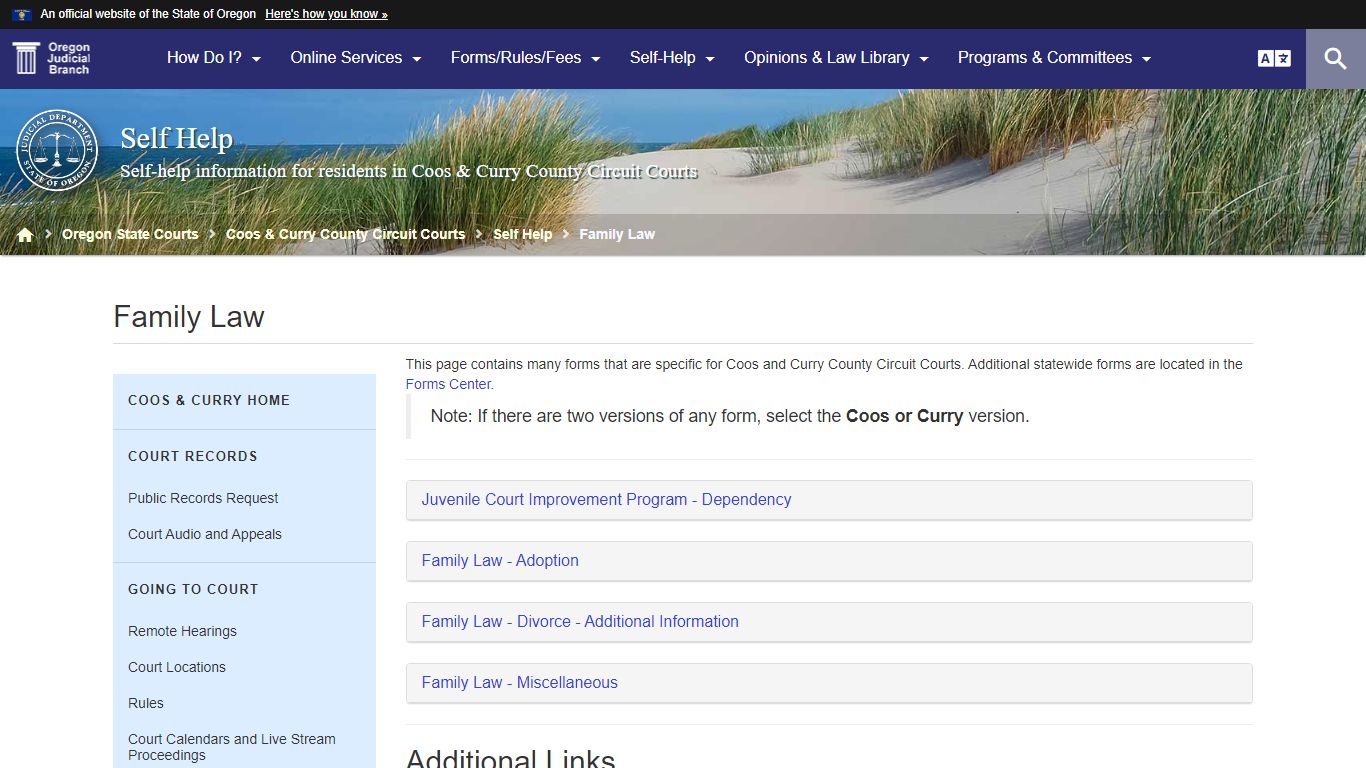Open Public Records Request sidebar link
1366x768 pixels.
pyautogui.click(x=203, y=498)
